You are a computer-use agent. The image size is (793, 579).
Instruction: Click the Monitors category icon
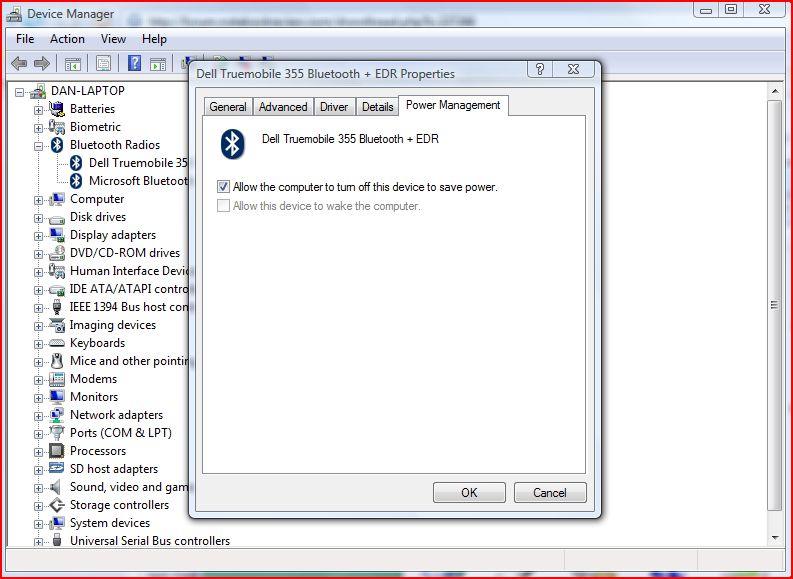(57, 397)
